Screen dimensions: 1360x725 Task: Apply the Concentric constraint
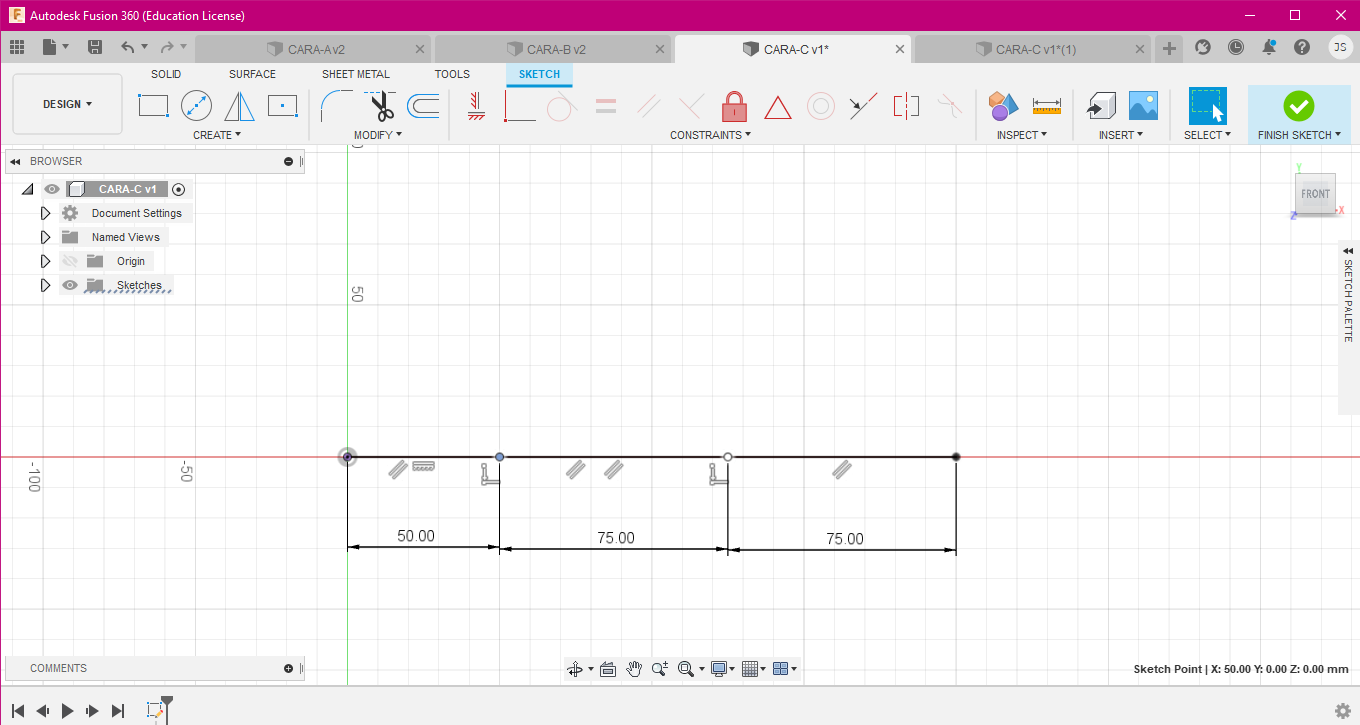point(821,105)
